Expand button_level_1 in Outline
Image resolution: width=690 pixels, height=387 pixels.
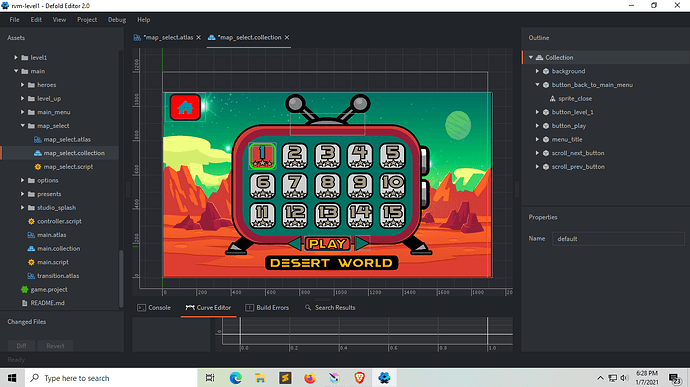pyautogui.click(x=537, y=112)
